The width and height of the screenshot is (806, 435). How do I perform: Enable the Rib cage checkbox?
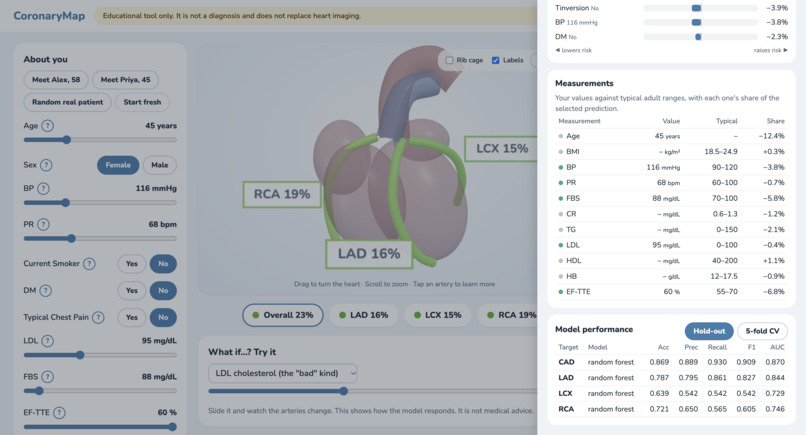click(449, 60)
